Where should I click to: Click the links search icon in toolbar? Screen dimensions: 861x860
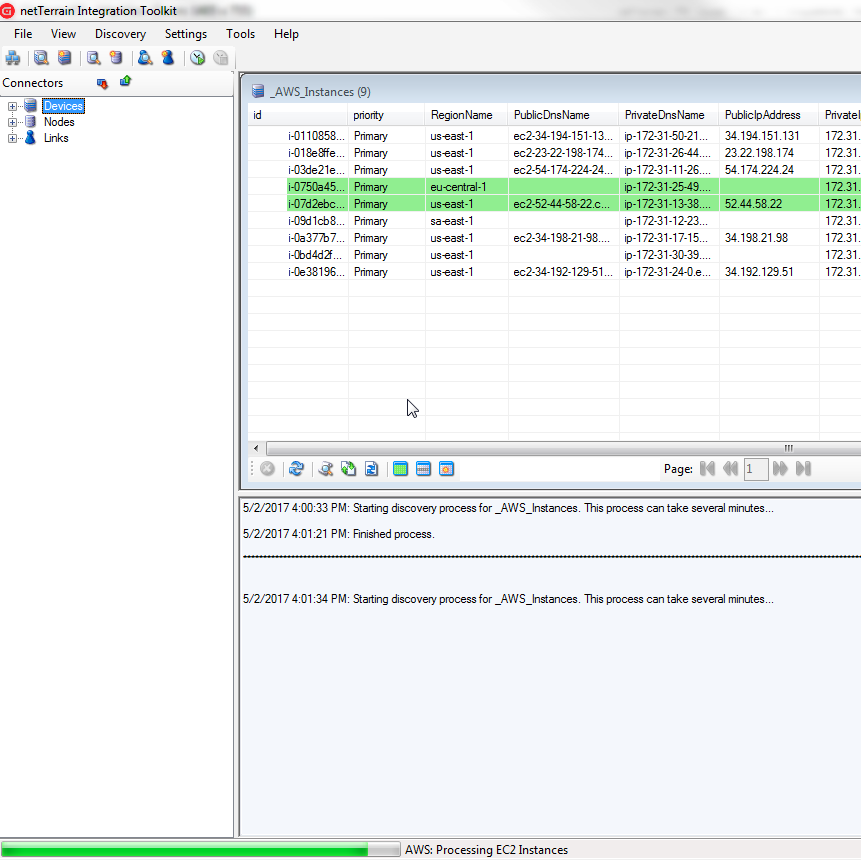pos(145,58)
